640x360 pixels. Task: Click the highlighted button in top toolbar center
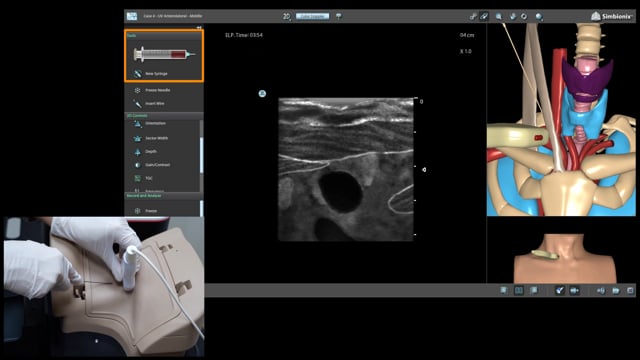tap(312, 16)
